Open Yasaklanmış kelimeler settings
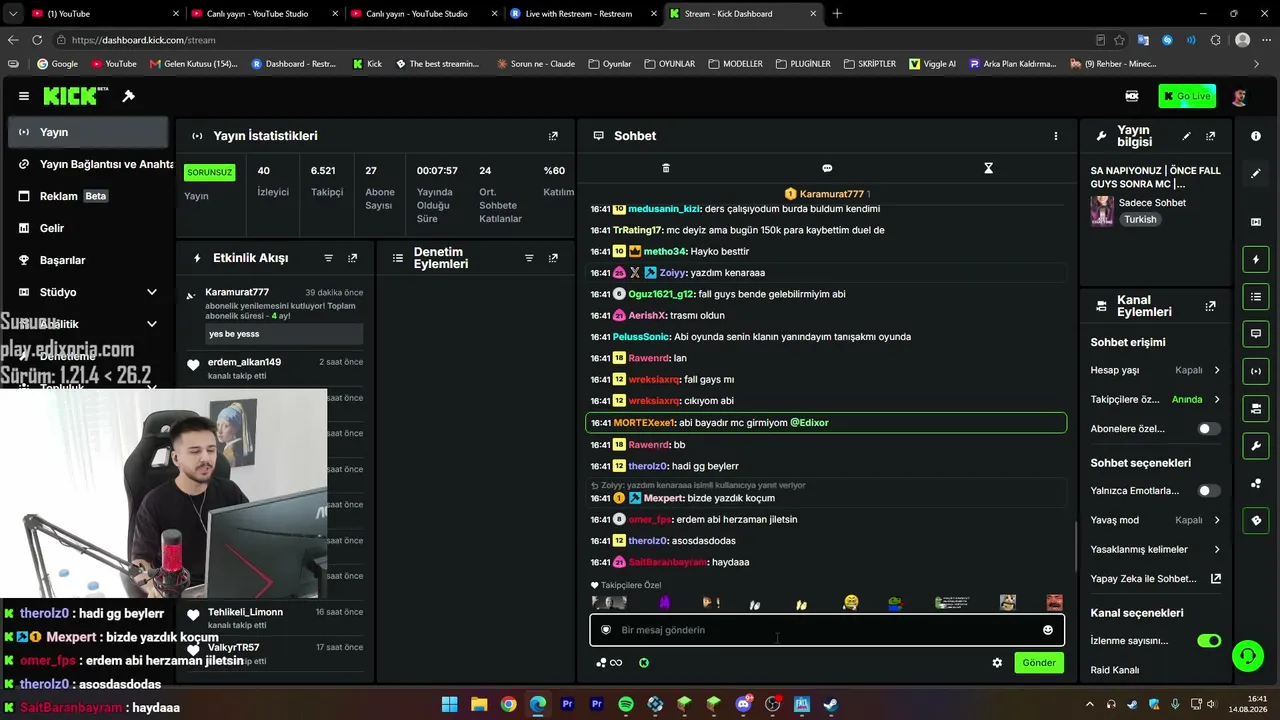1280x720 pixels. [1155, 549]
